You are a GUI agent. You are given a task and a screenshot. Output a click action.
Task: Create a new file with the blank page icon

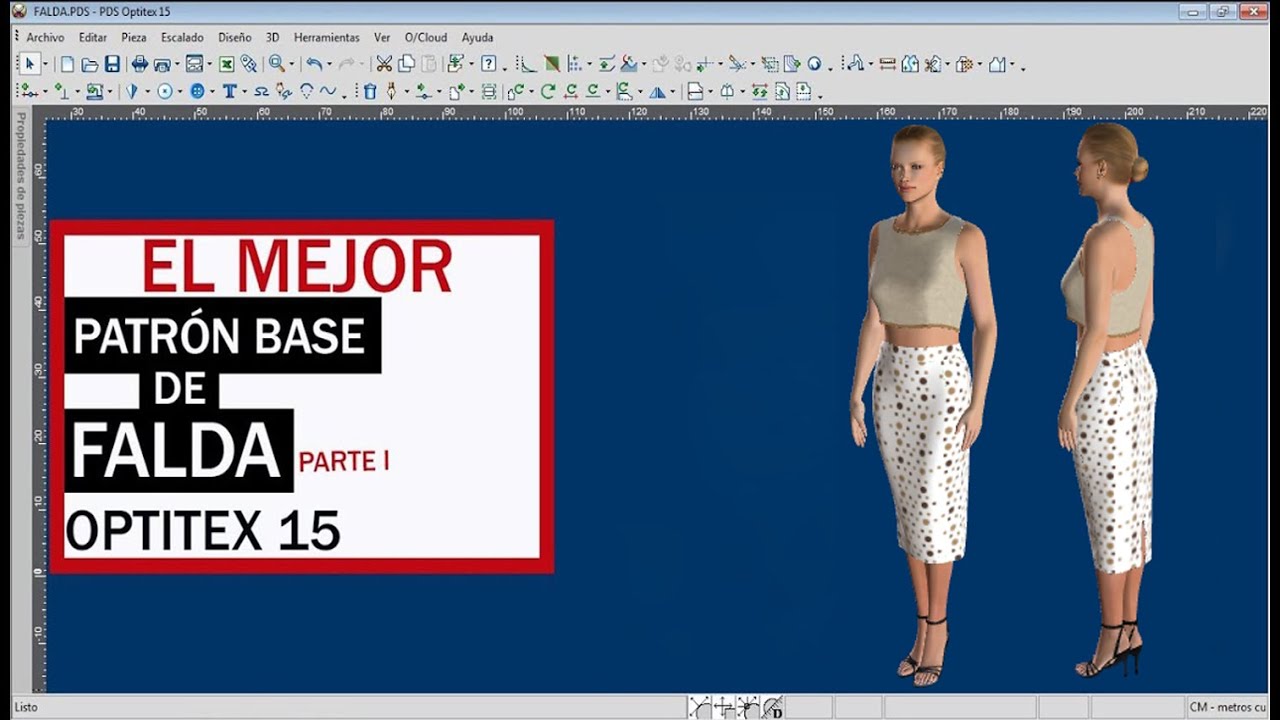pos(67,64)
